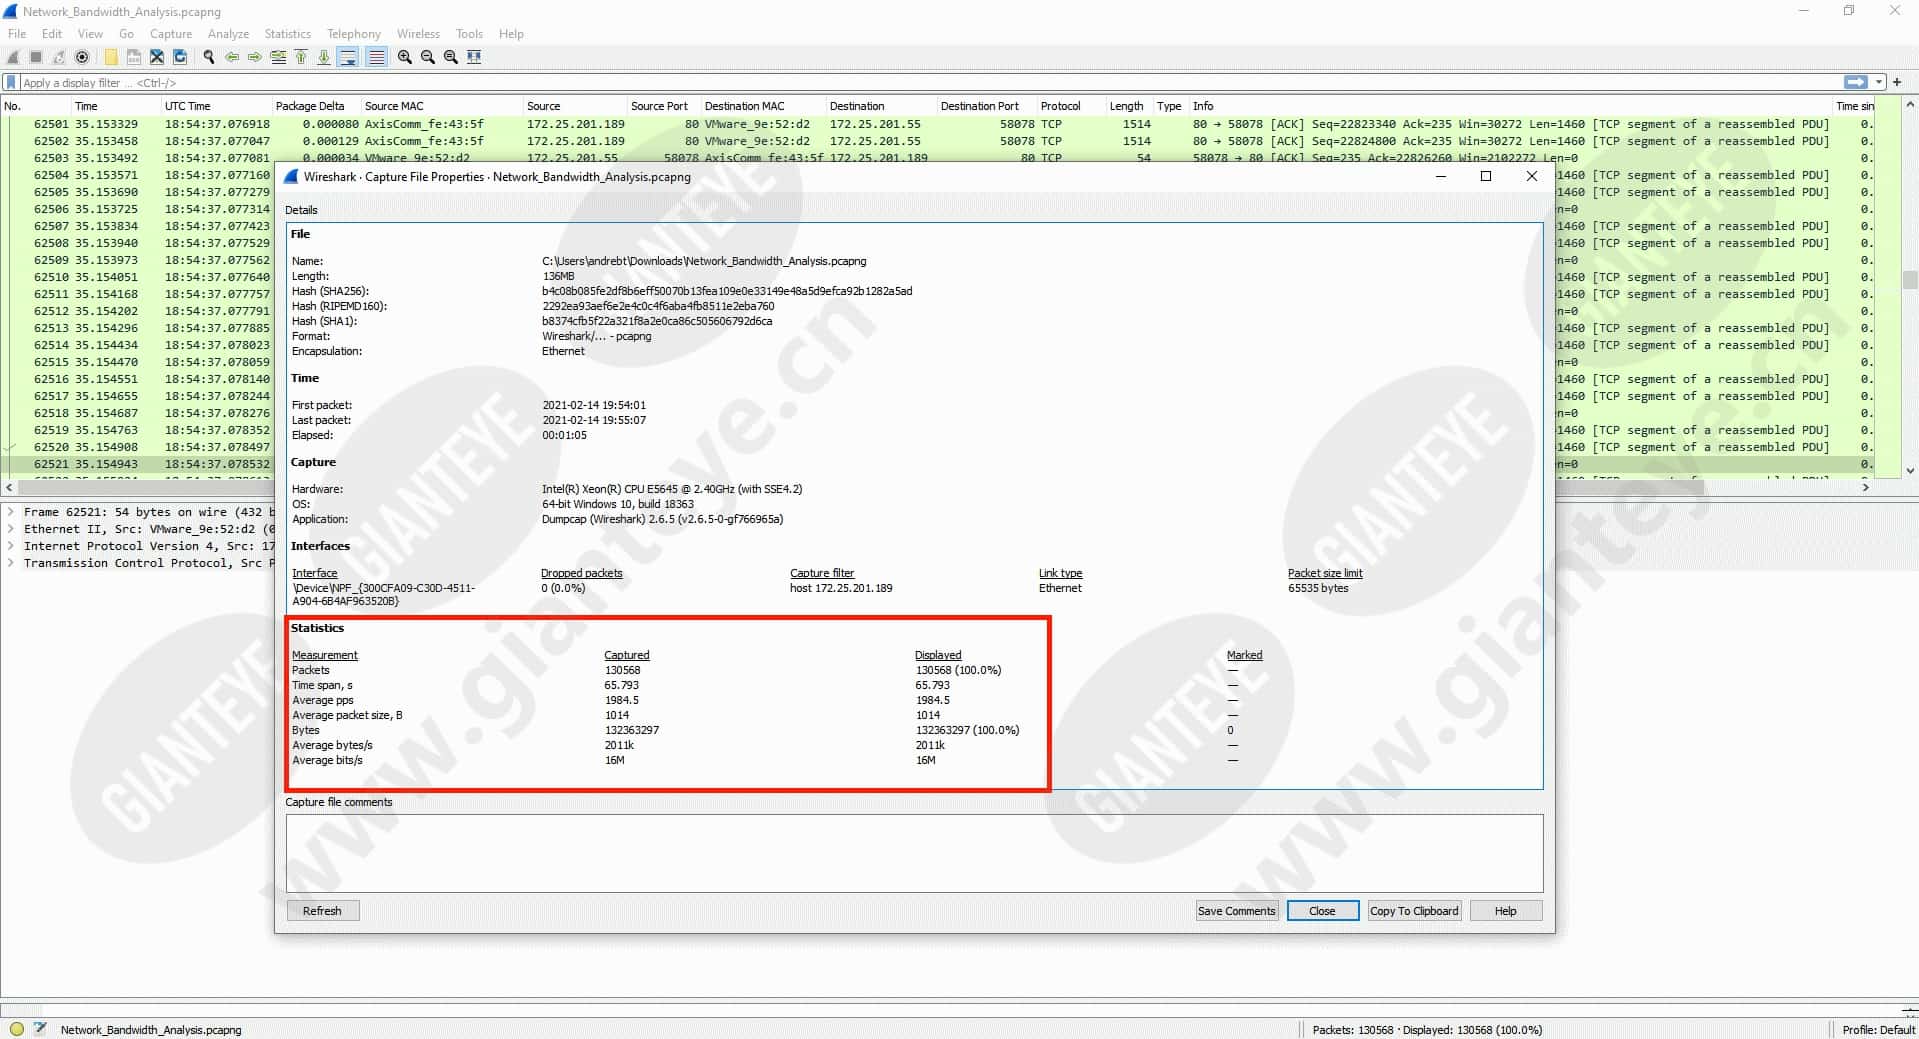Find a packet magnifier icon
Image resolution: width=1919 pixels, height=1039 pixels.
coord(209,57)
